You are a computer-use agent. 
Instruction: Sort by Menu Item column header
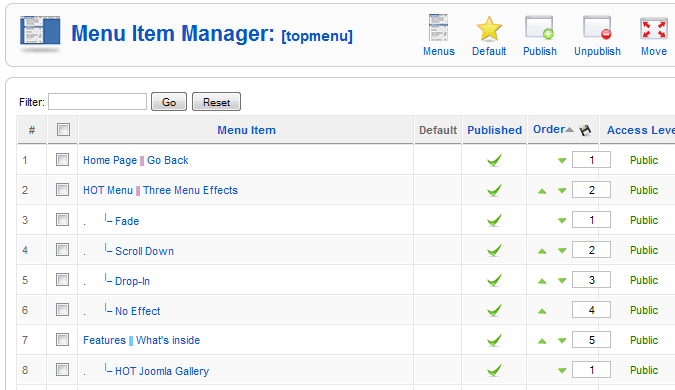click(246, 130)
